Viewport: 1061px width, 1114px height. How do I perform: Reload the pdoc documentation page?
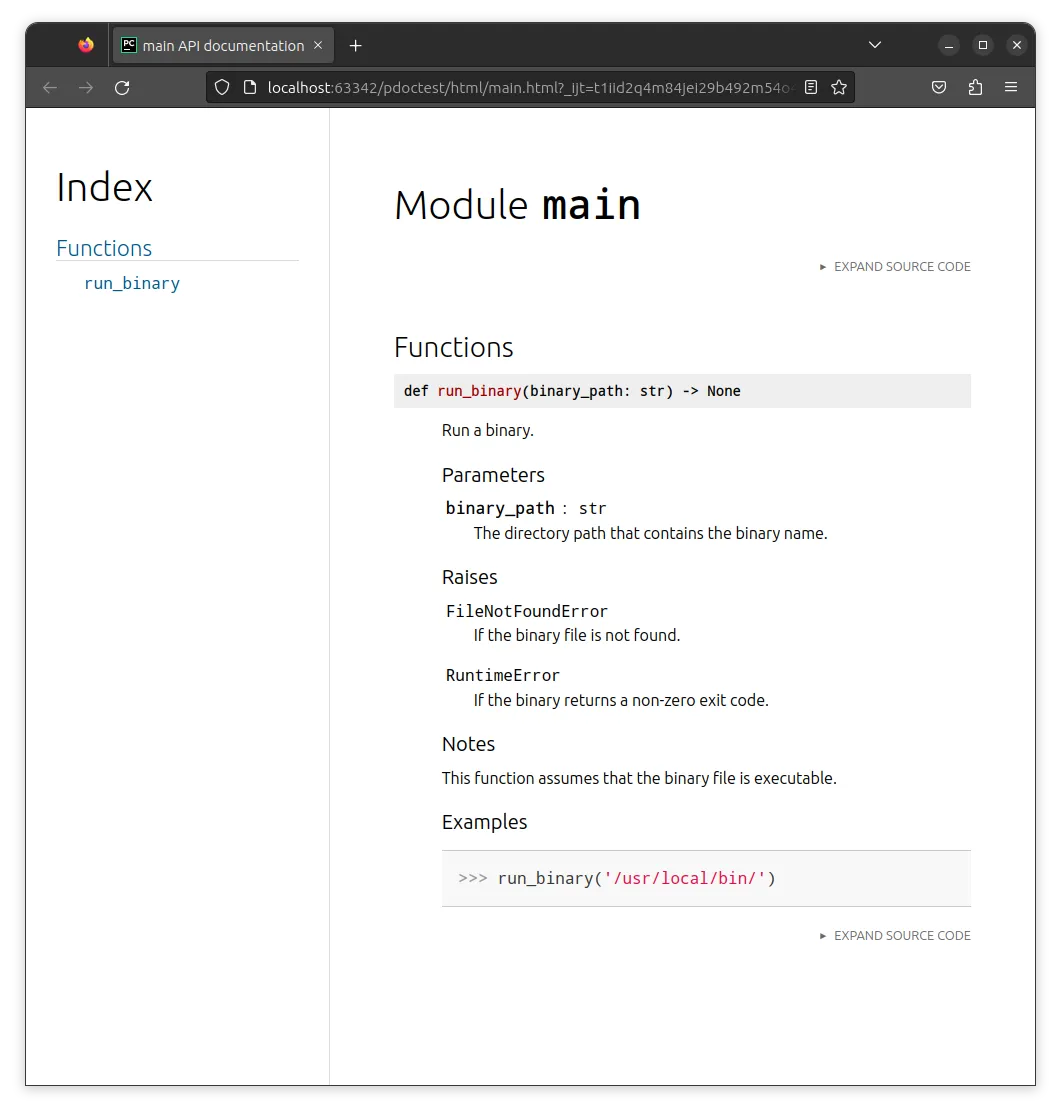(x=122, y=87)
